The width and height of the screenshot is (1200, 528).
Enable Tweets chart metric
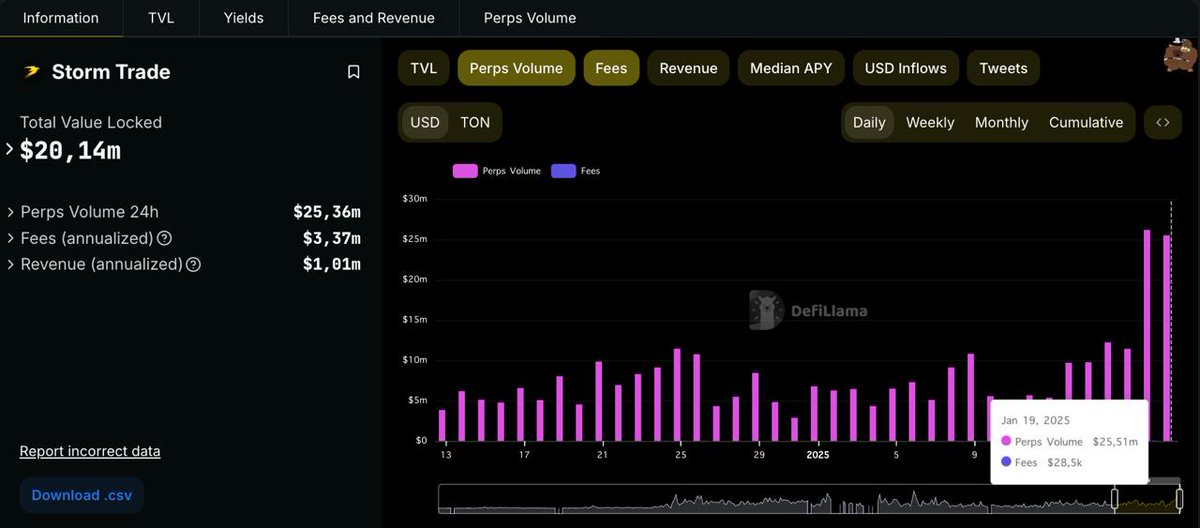(1003, 68)
